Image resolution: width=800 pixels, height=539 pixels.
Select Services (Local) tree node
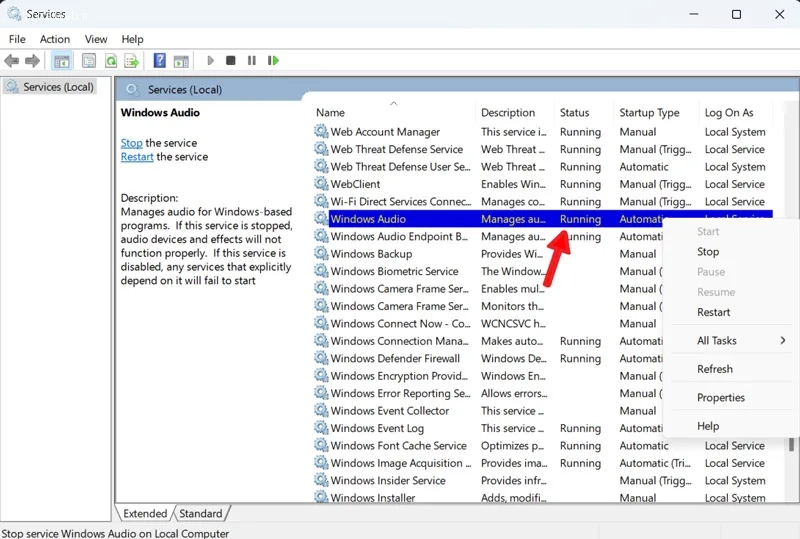click(50, 87)
